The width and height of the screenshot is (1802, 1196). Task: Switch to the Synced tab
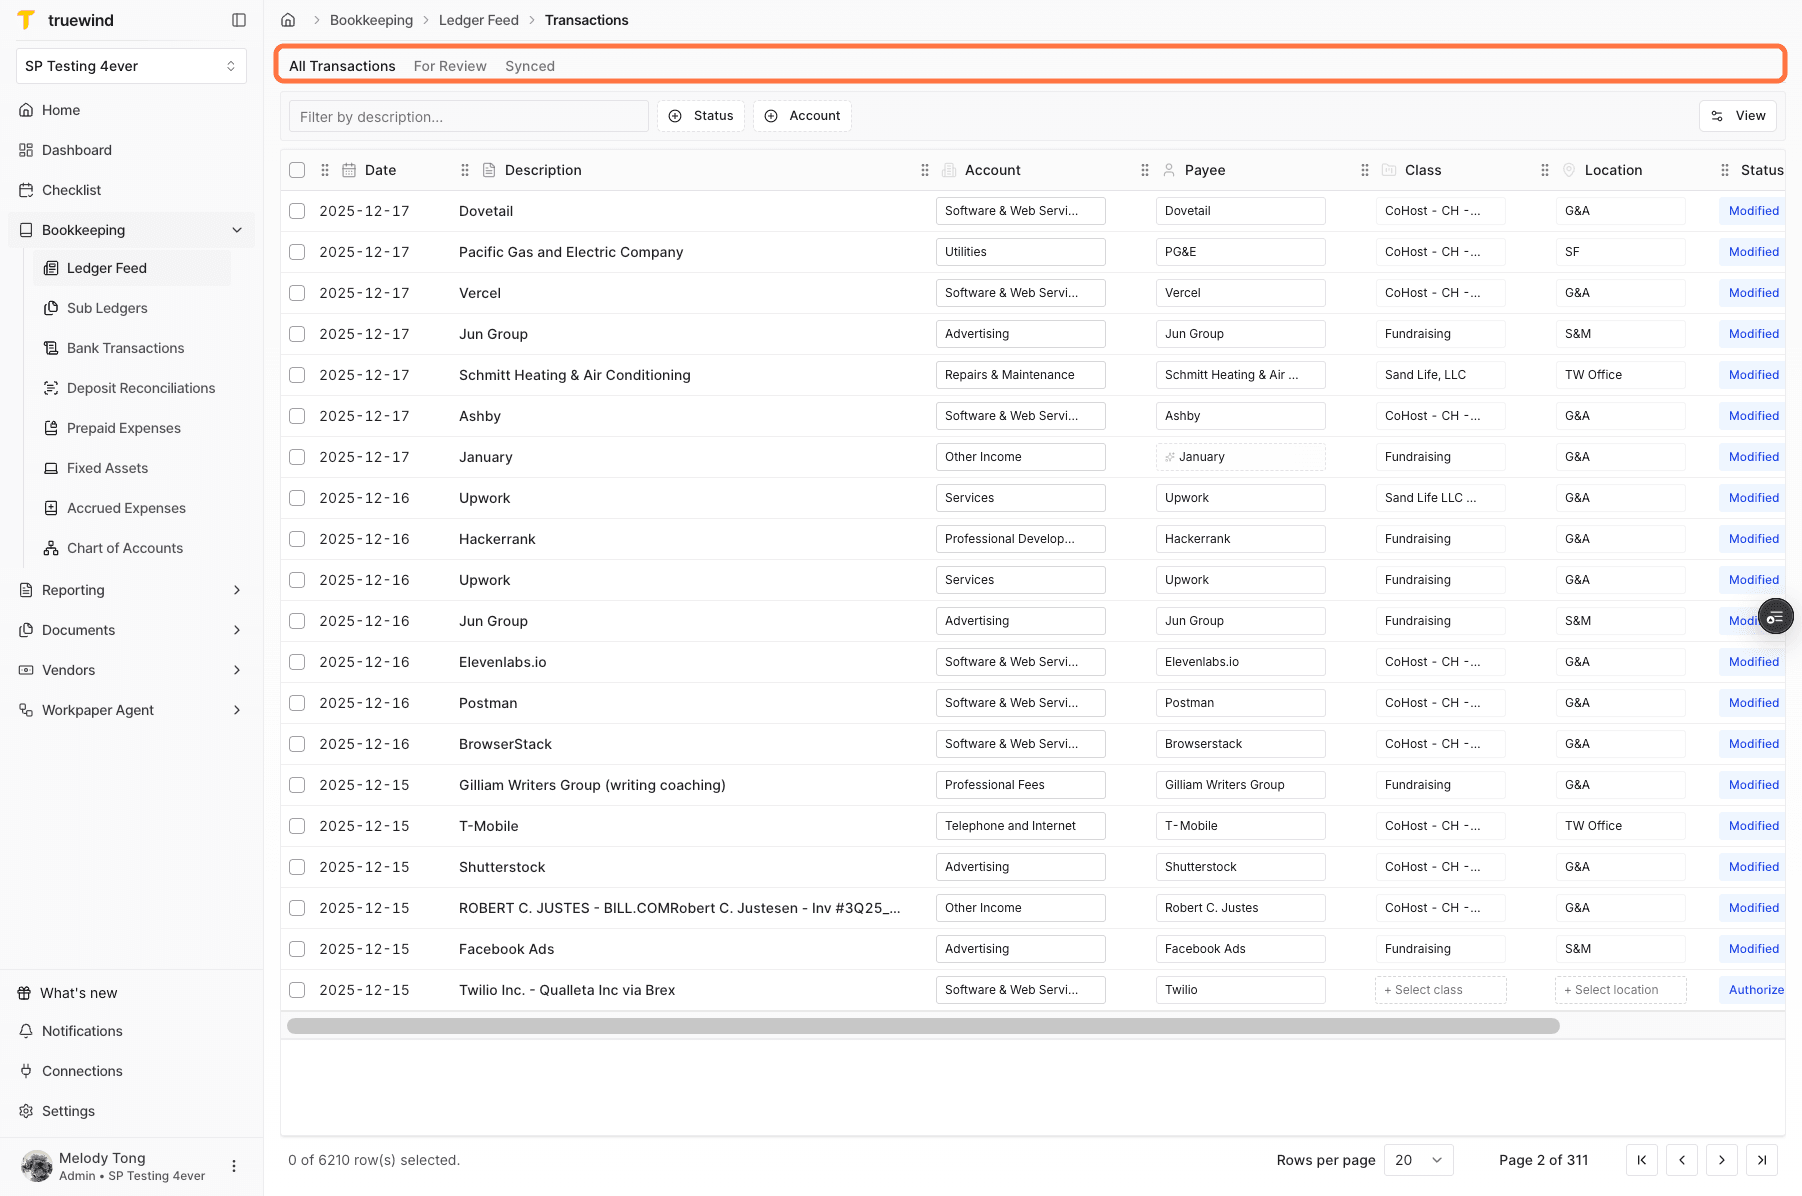[530, 66]
